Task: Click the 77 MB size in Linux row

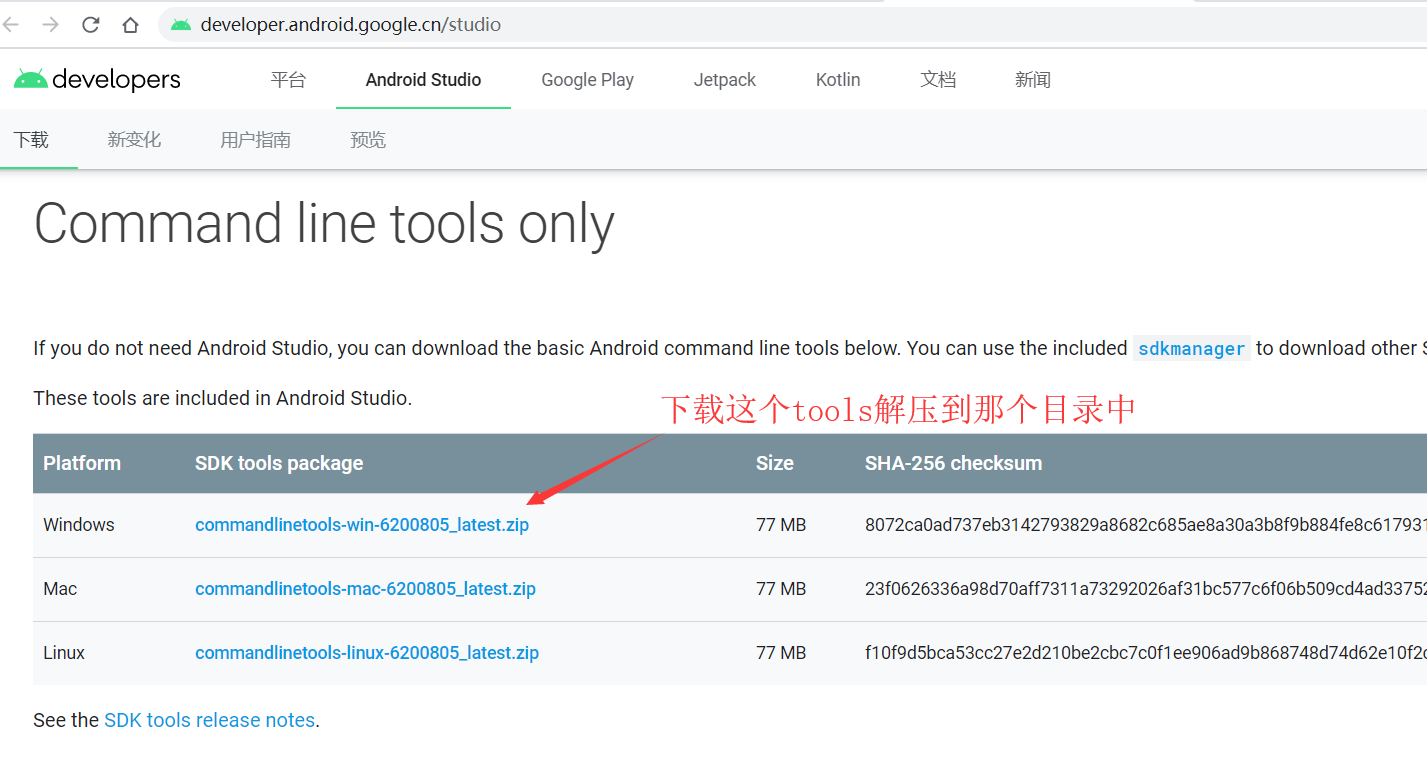Action: tap(781, 653)
